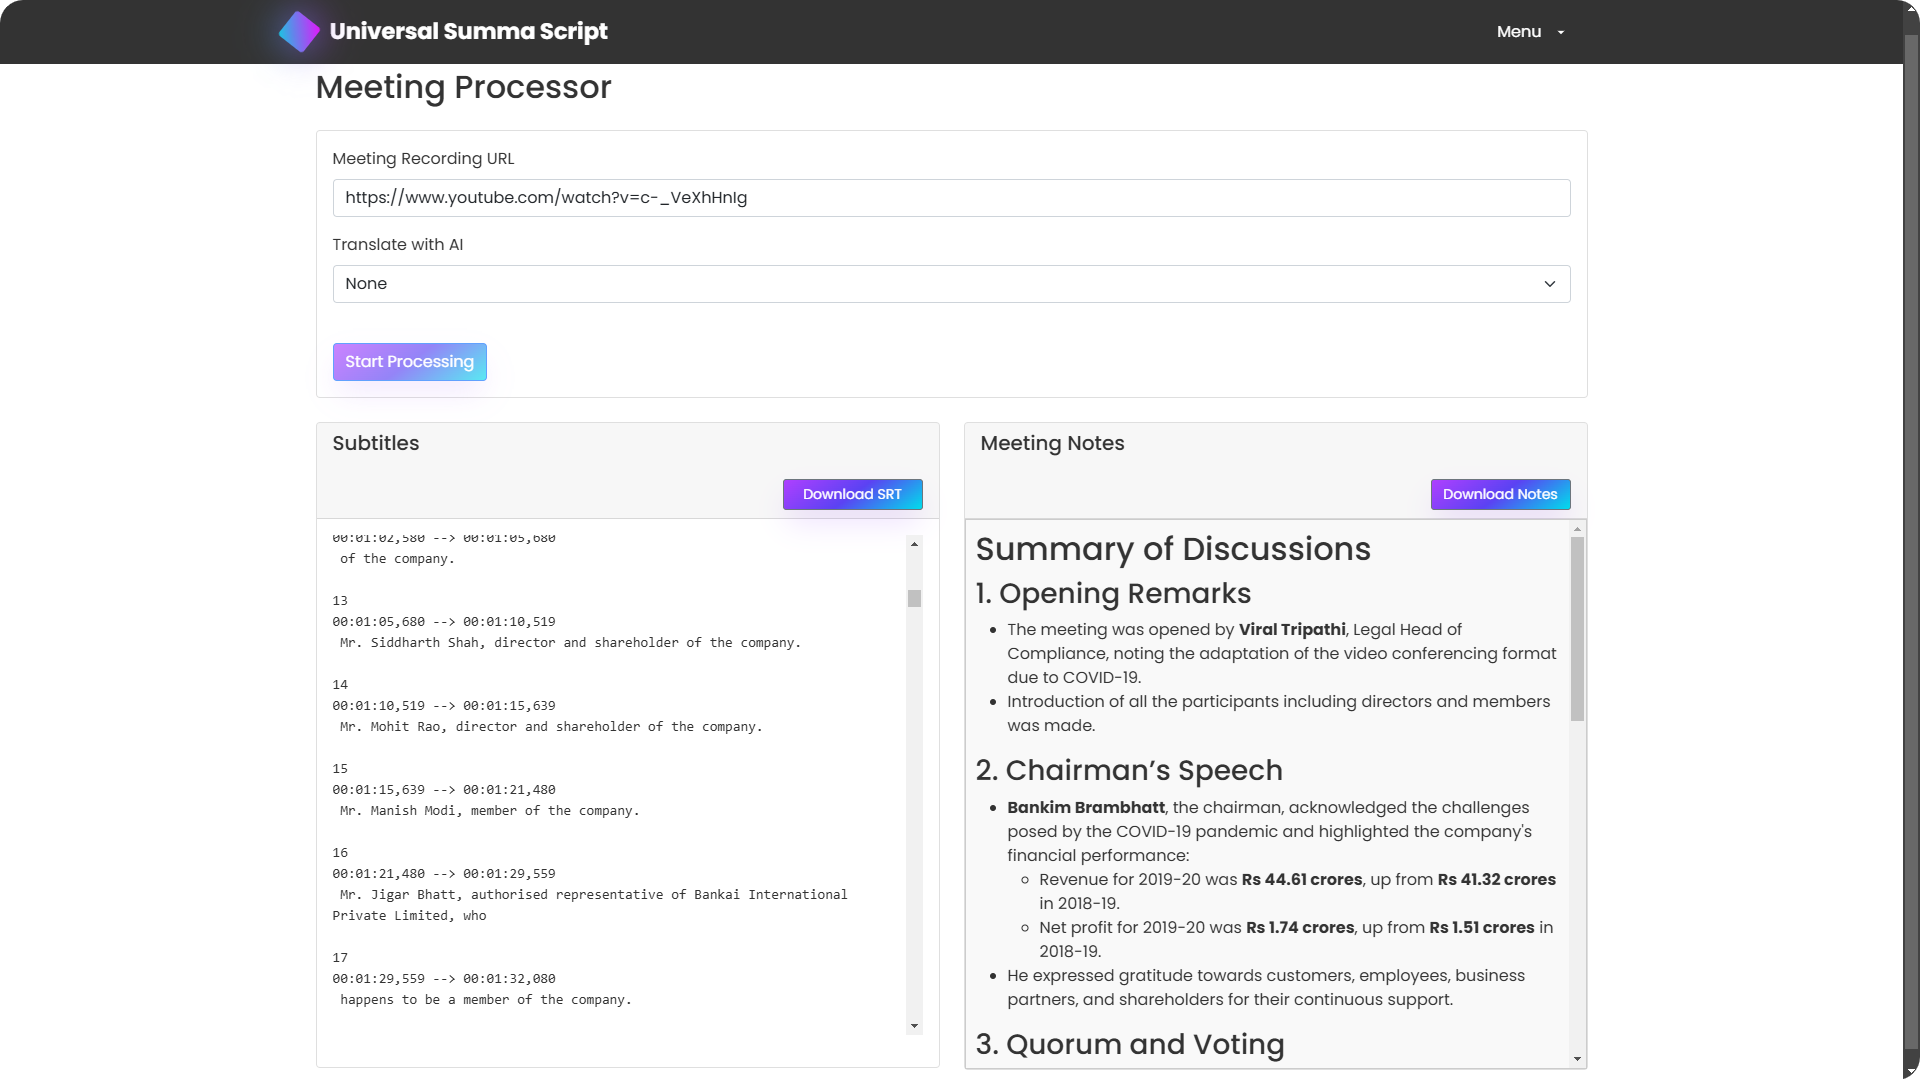
Task: Click the Menu caret arrow
Action: click(x=1560, y=33)
